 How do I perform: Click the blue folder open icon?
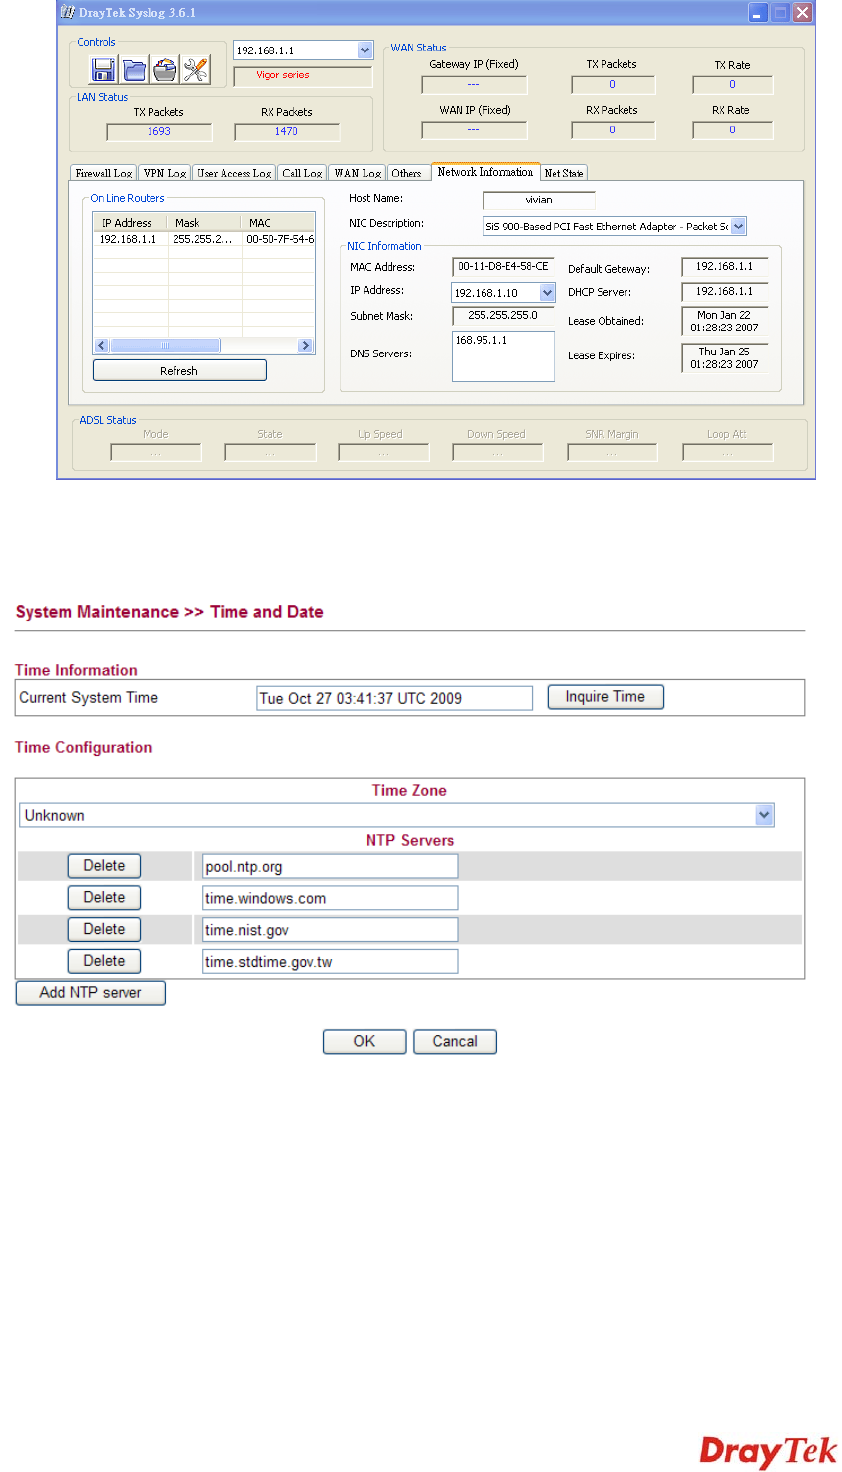134,70
